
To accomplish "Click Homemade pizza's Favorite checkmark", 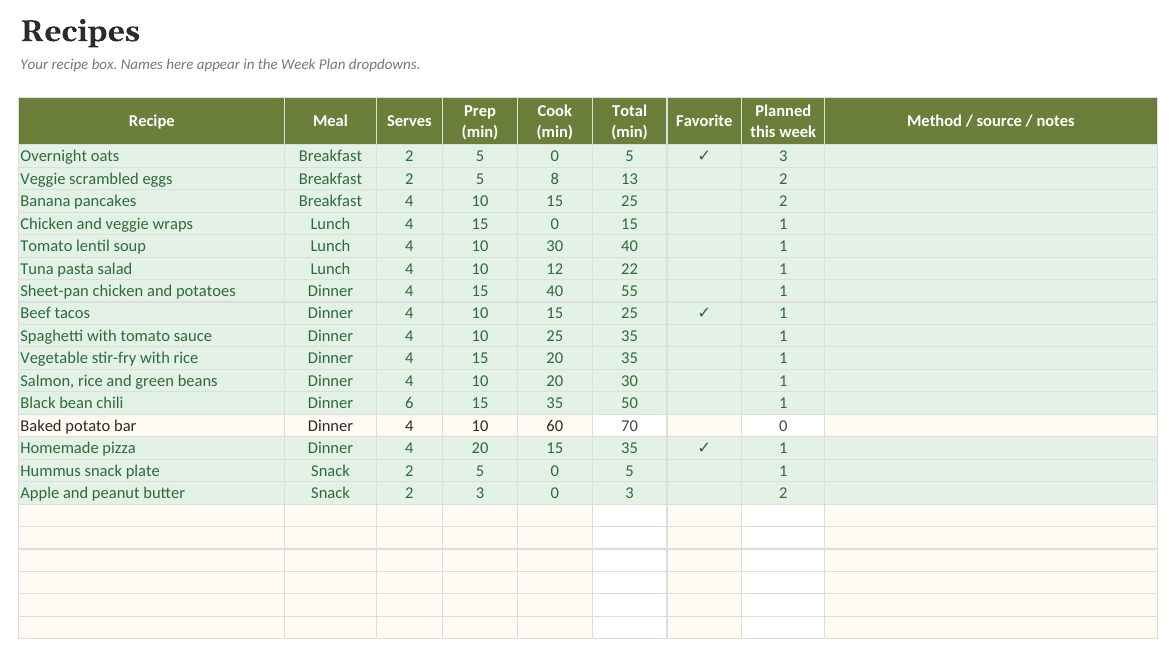I will tap(704, 448).
